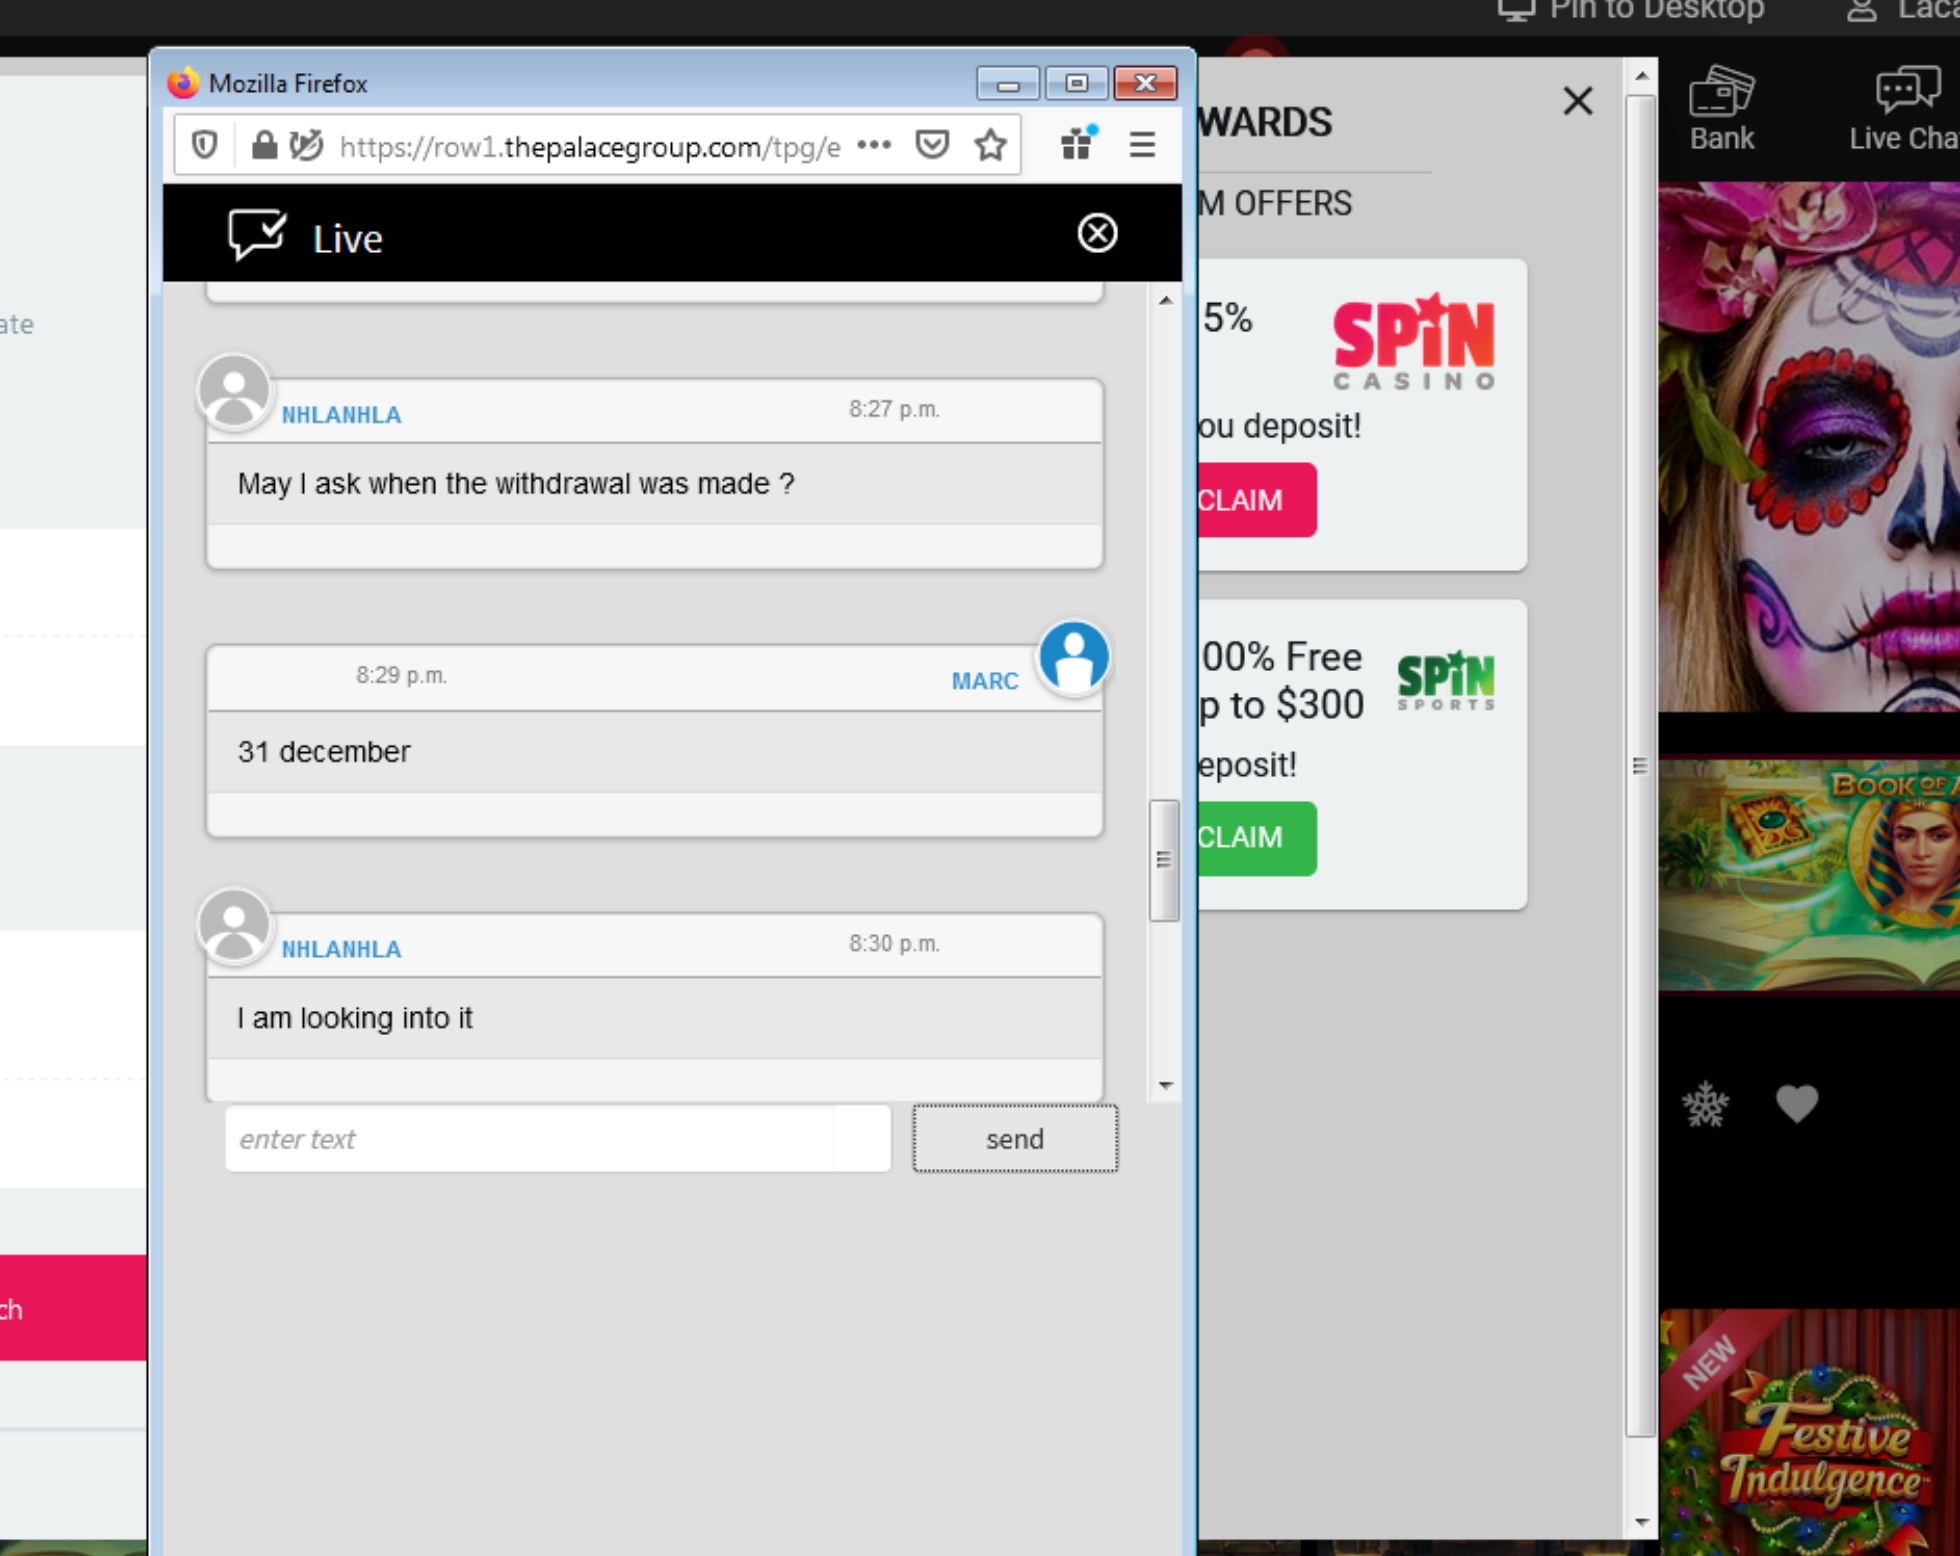Open the Festive Indulgence game thumbnail
Screen dimensions: 1960x1556
[1809, 1430]
